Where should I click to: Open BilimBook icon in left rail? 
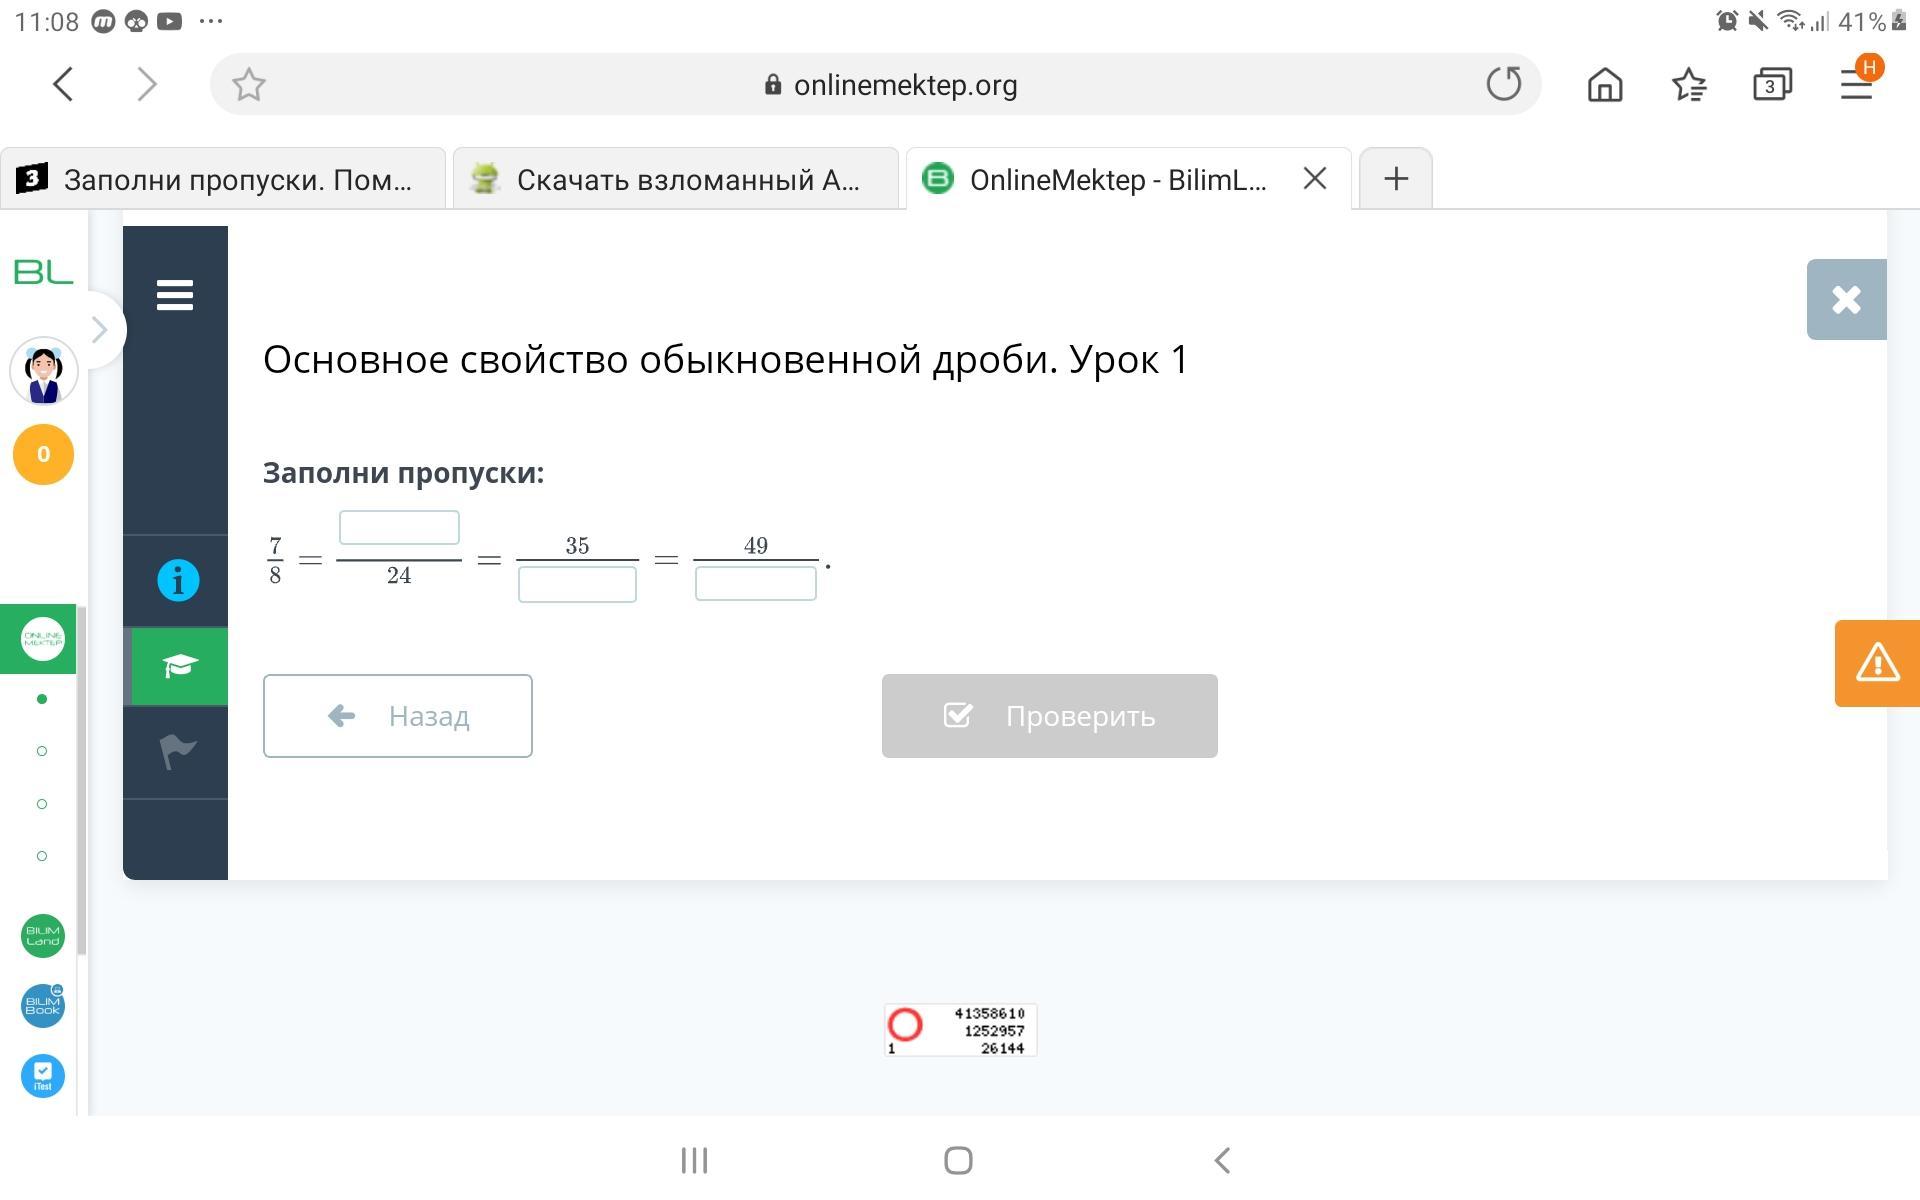pyautogui.click(x=43, y=1005)
